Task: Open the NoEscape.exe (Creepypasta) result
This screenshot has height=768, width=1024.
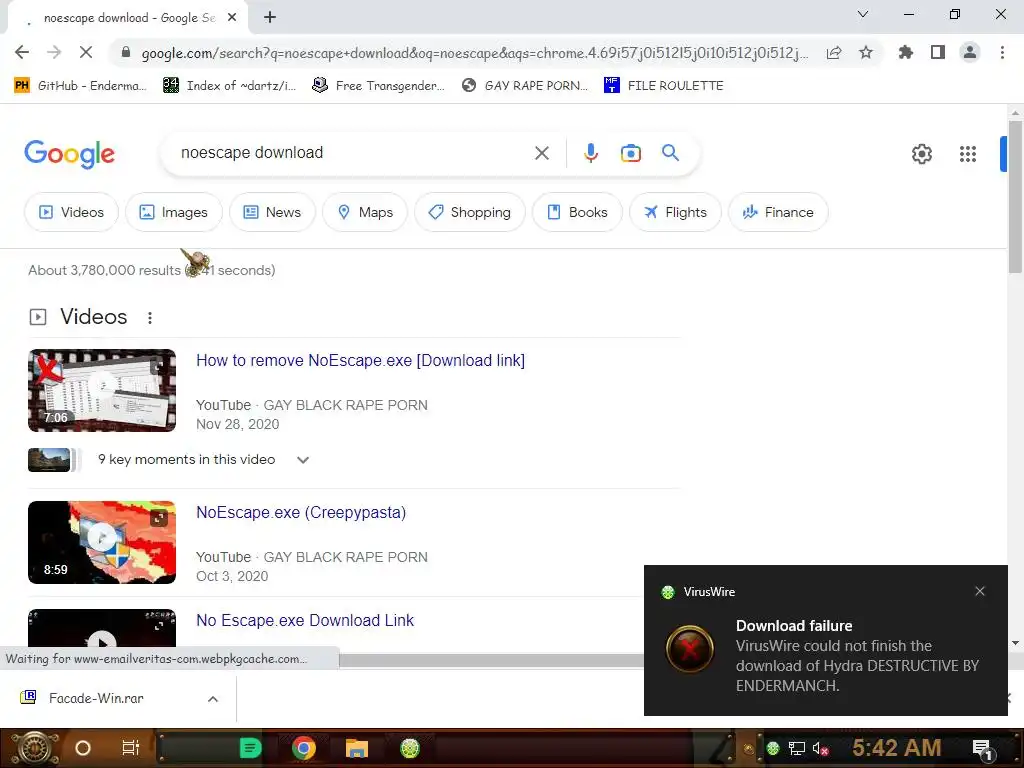Action: point(301,513)
